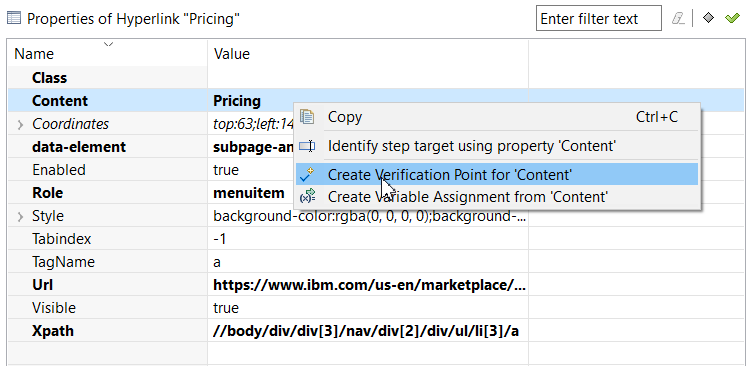Choose Create Variable Assignment from 'Content'
Viewport: 750px width, 366px height.
[x=498, y=197]
